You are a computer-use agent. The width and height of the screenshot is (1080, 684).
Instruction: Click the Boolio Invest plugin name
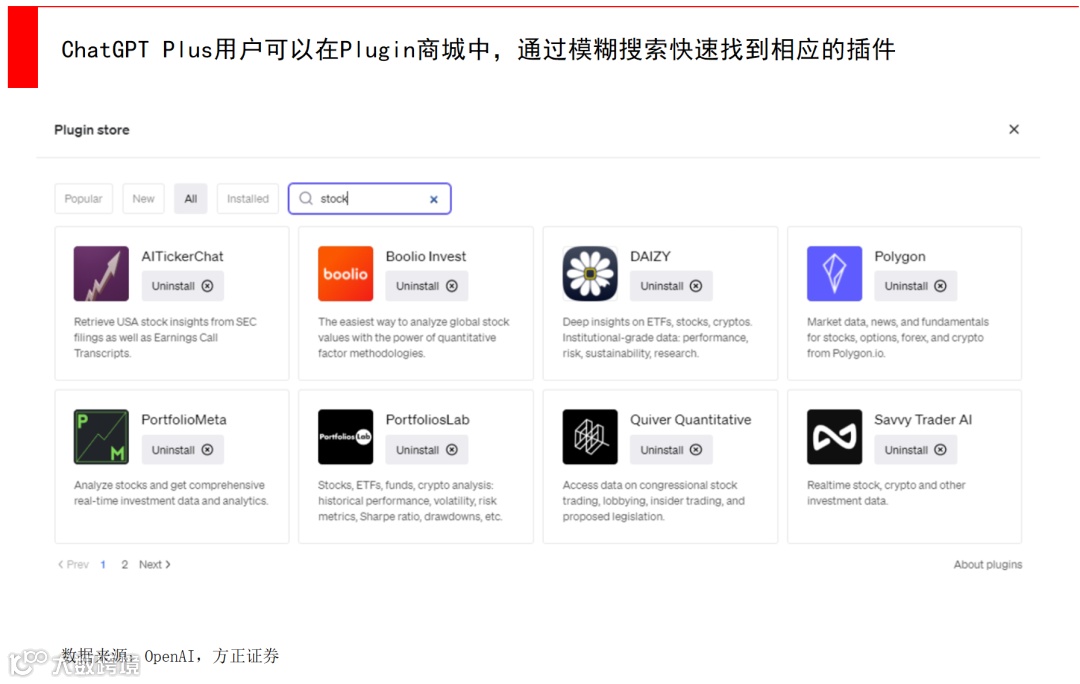426,256
